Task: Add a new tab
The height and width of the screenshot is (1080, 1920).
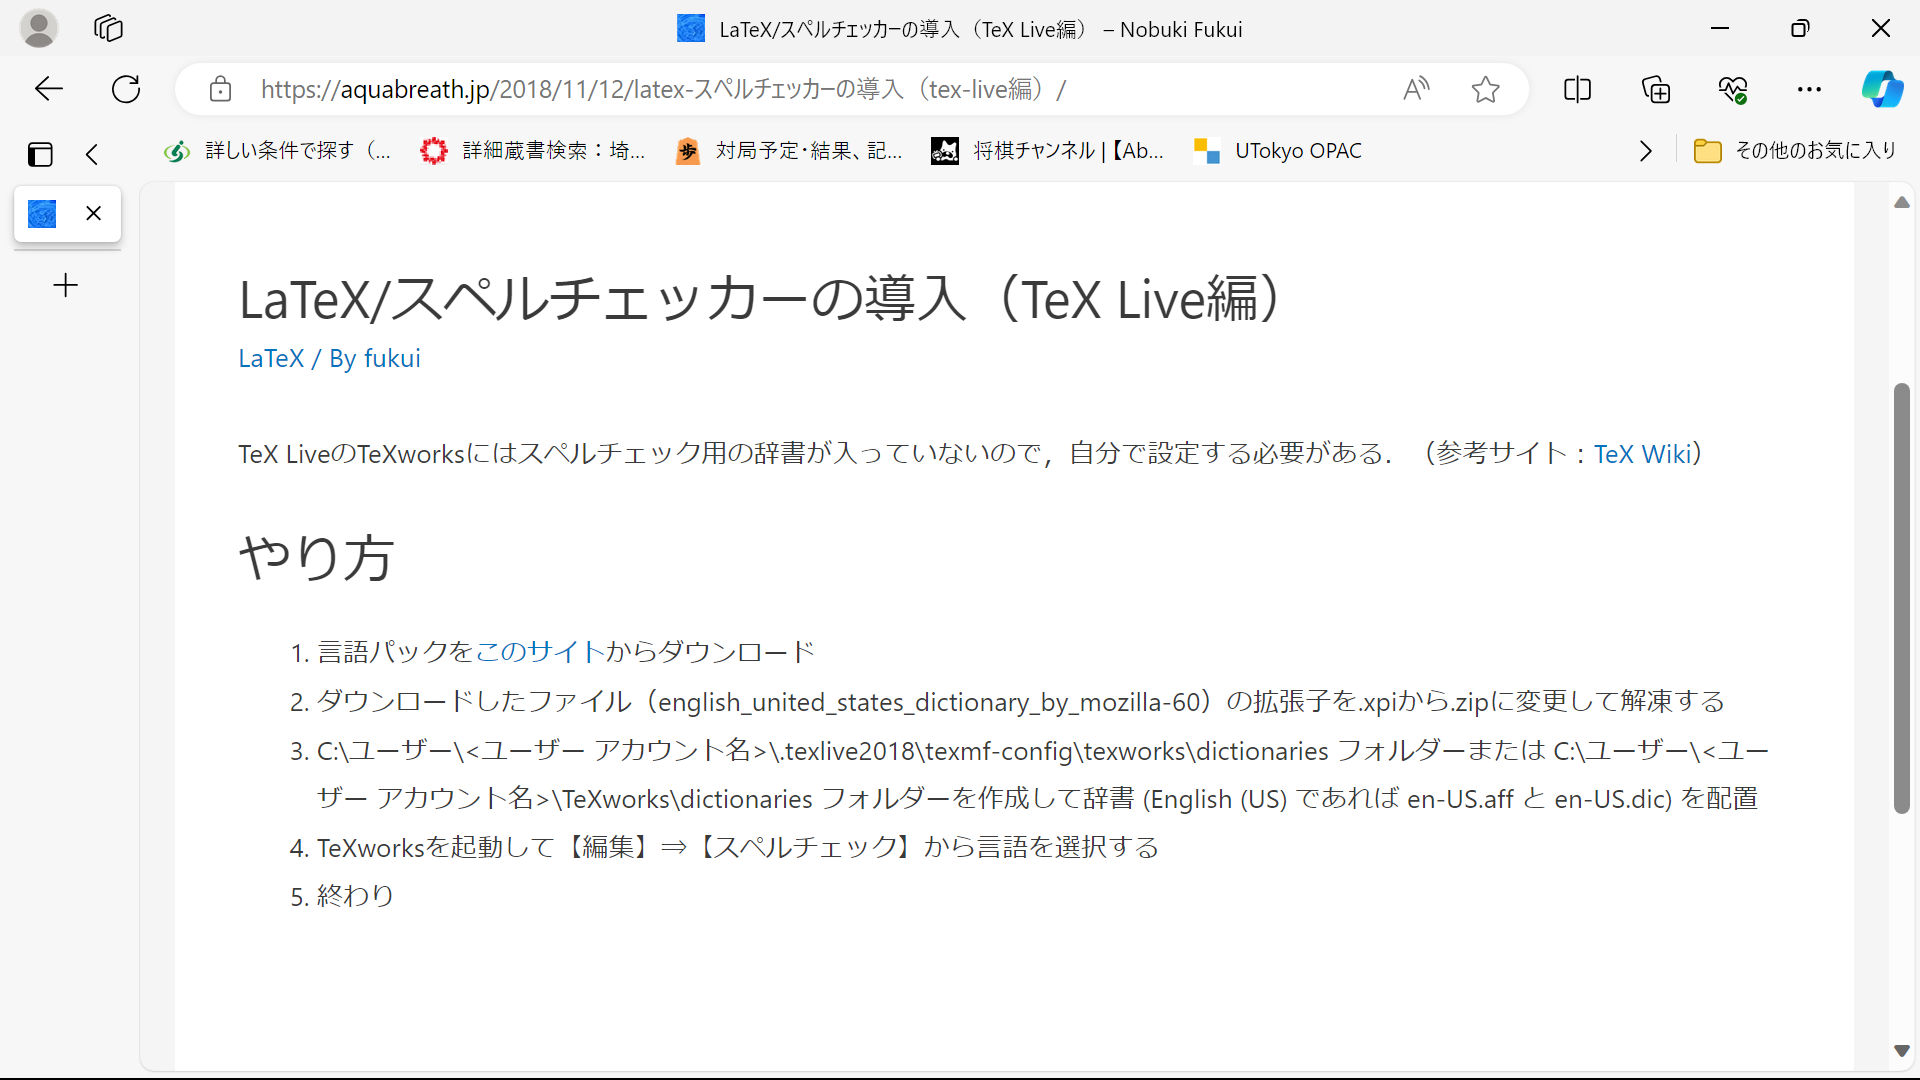Action: [x=66, y=285]
